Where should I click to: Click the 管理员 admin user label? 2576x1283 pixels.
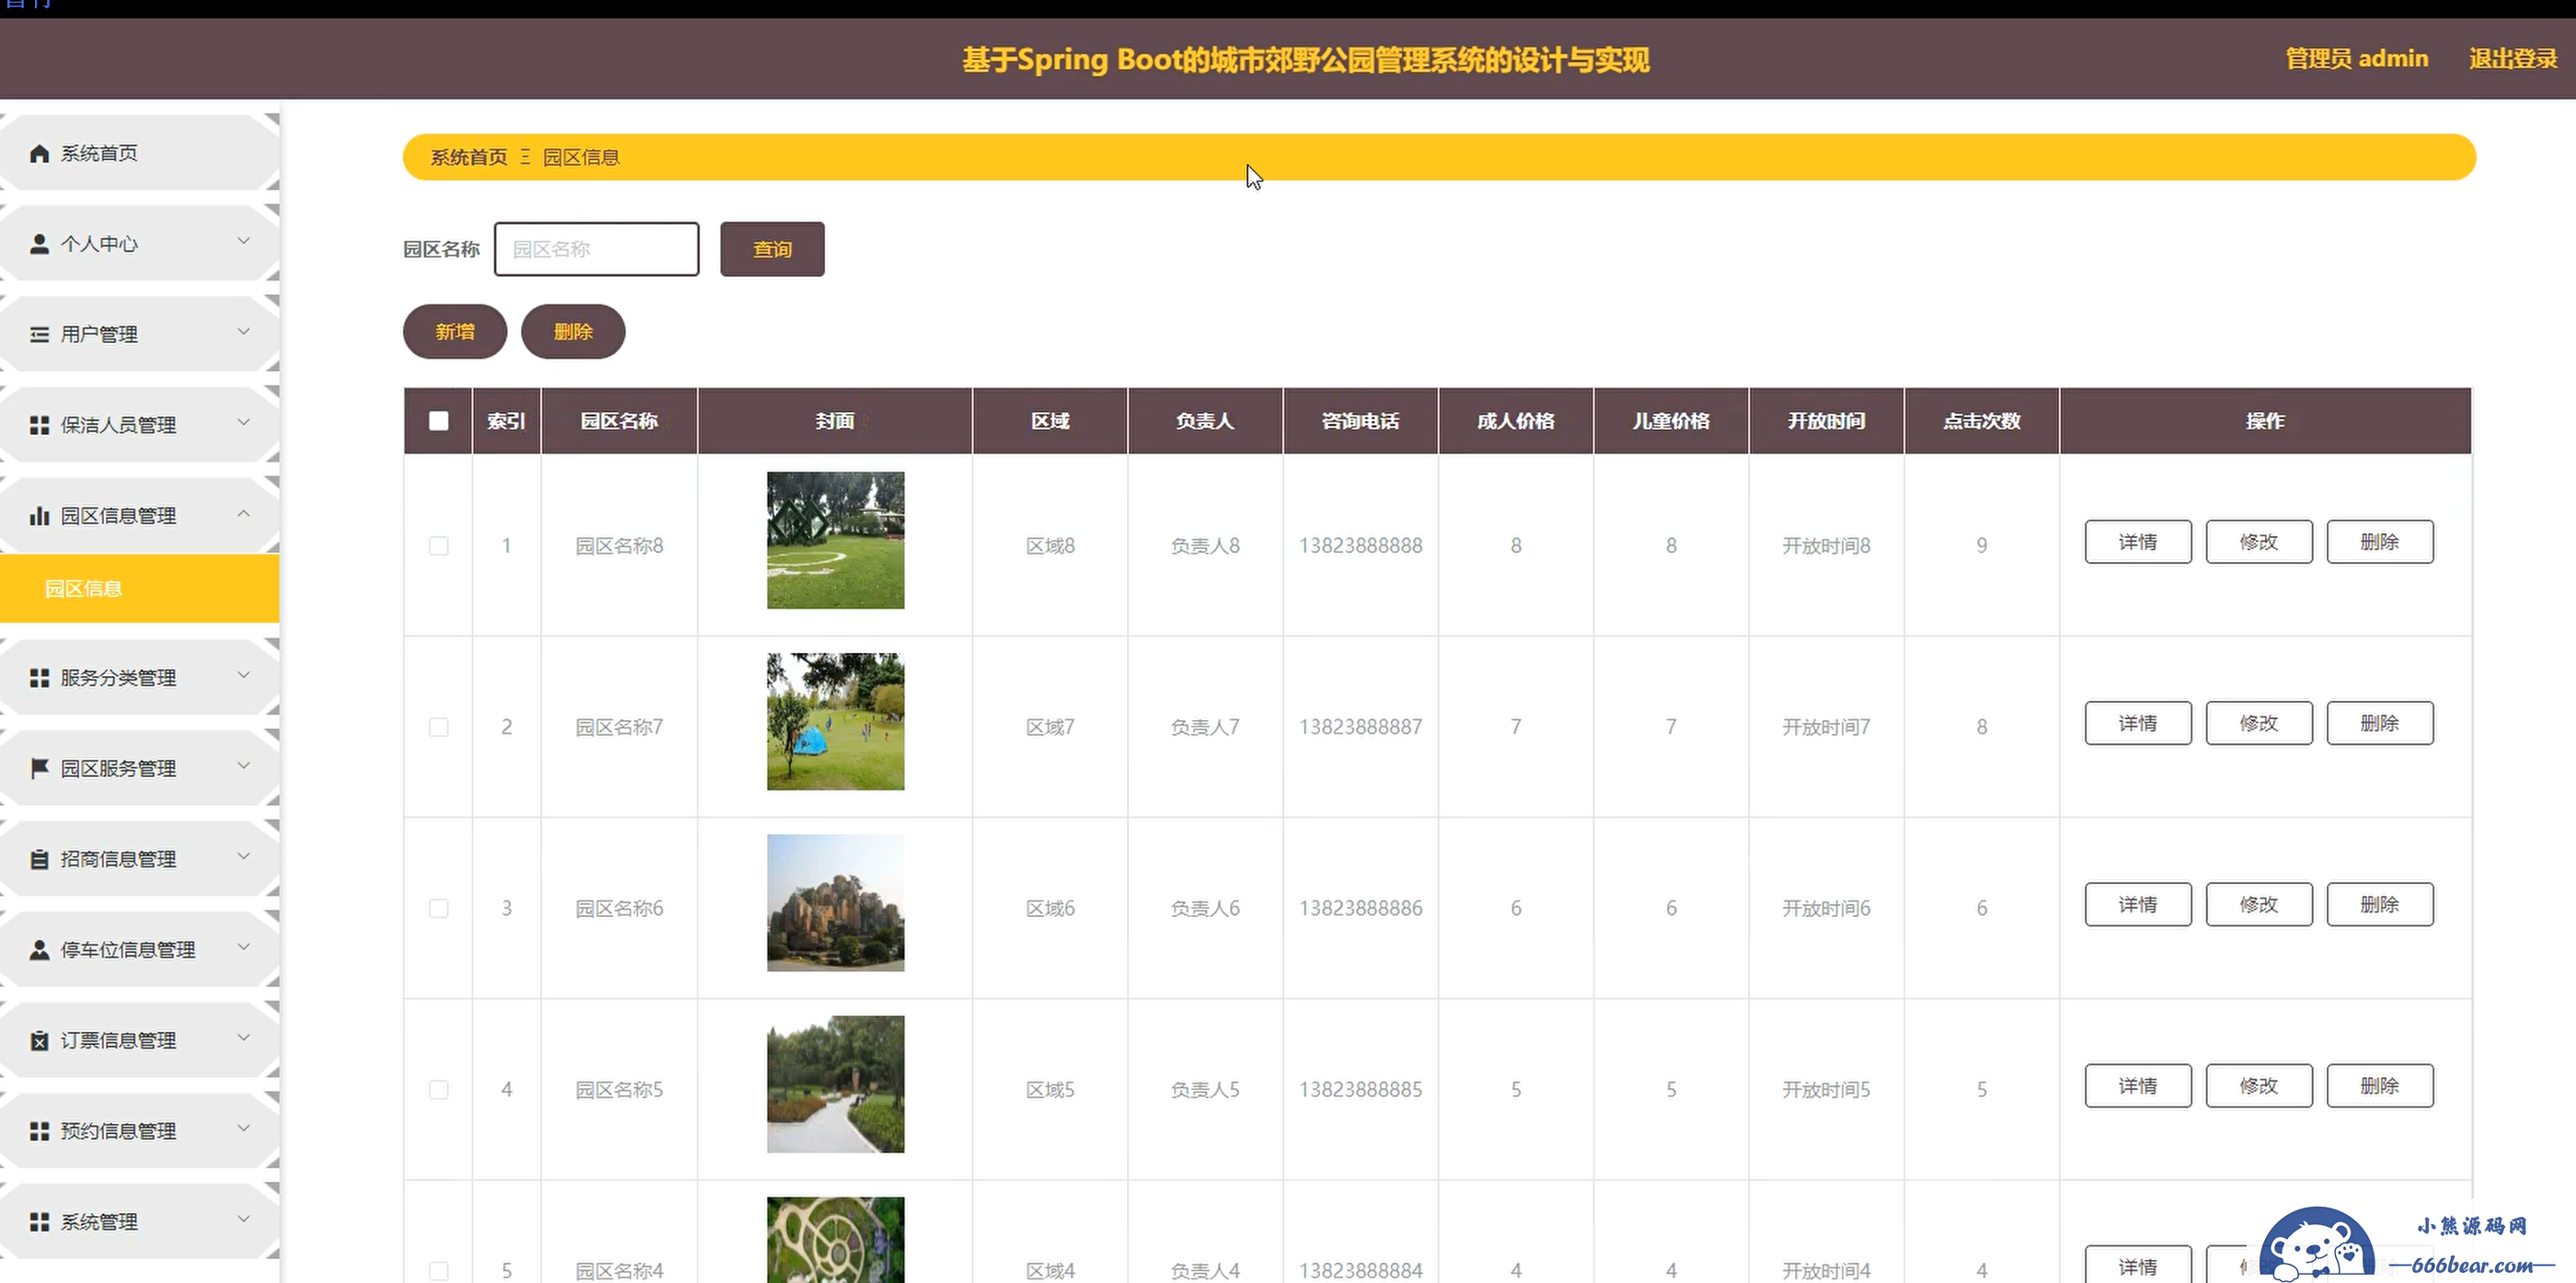[2357, 59]
